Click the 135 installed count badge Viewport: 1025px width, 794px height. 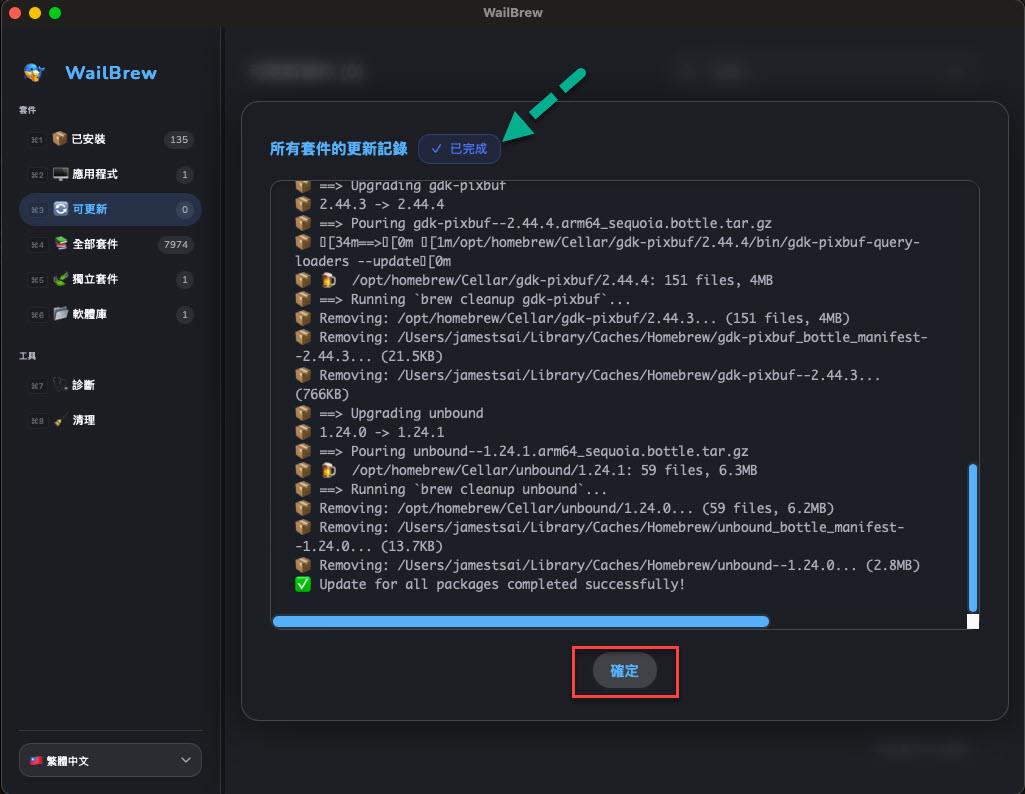[179, 140]
